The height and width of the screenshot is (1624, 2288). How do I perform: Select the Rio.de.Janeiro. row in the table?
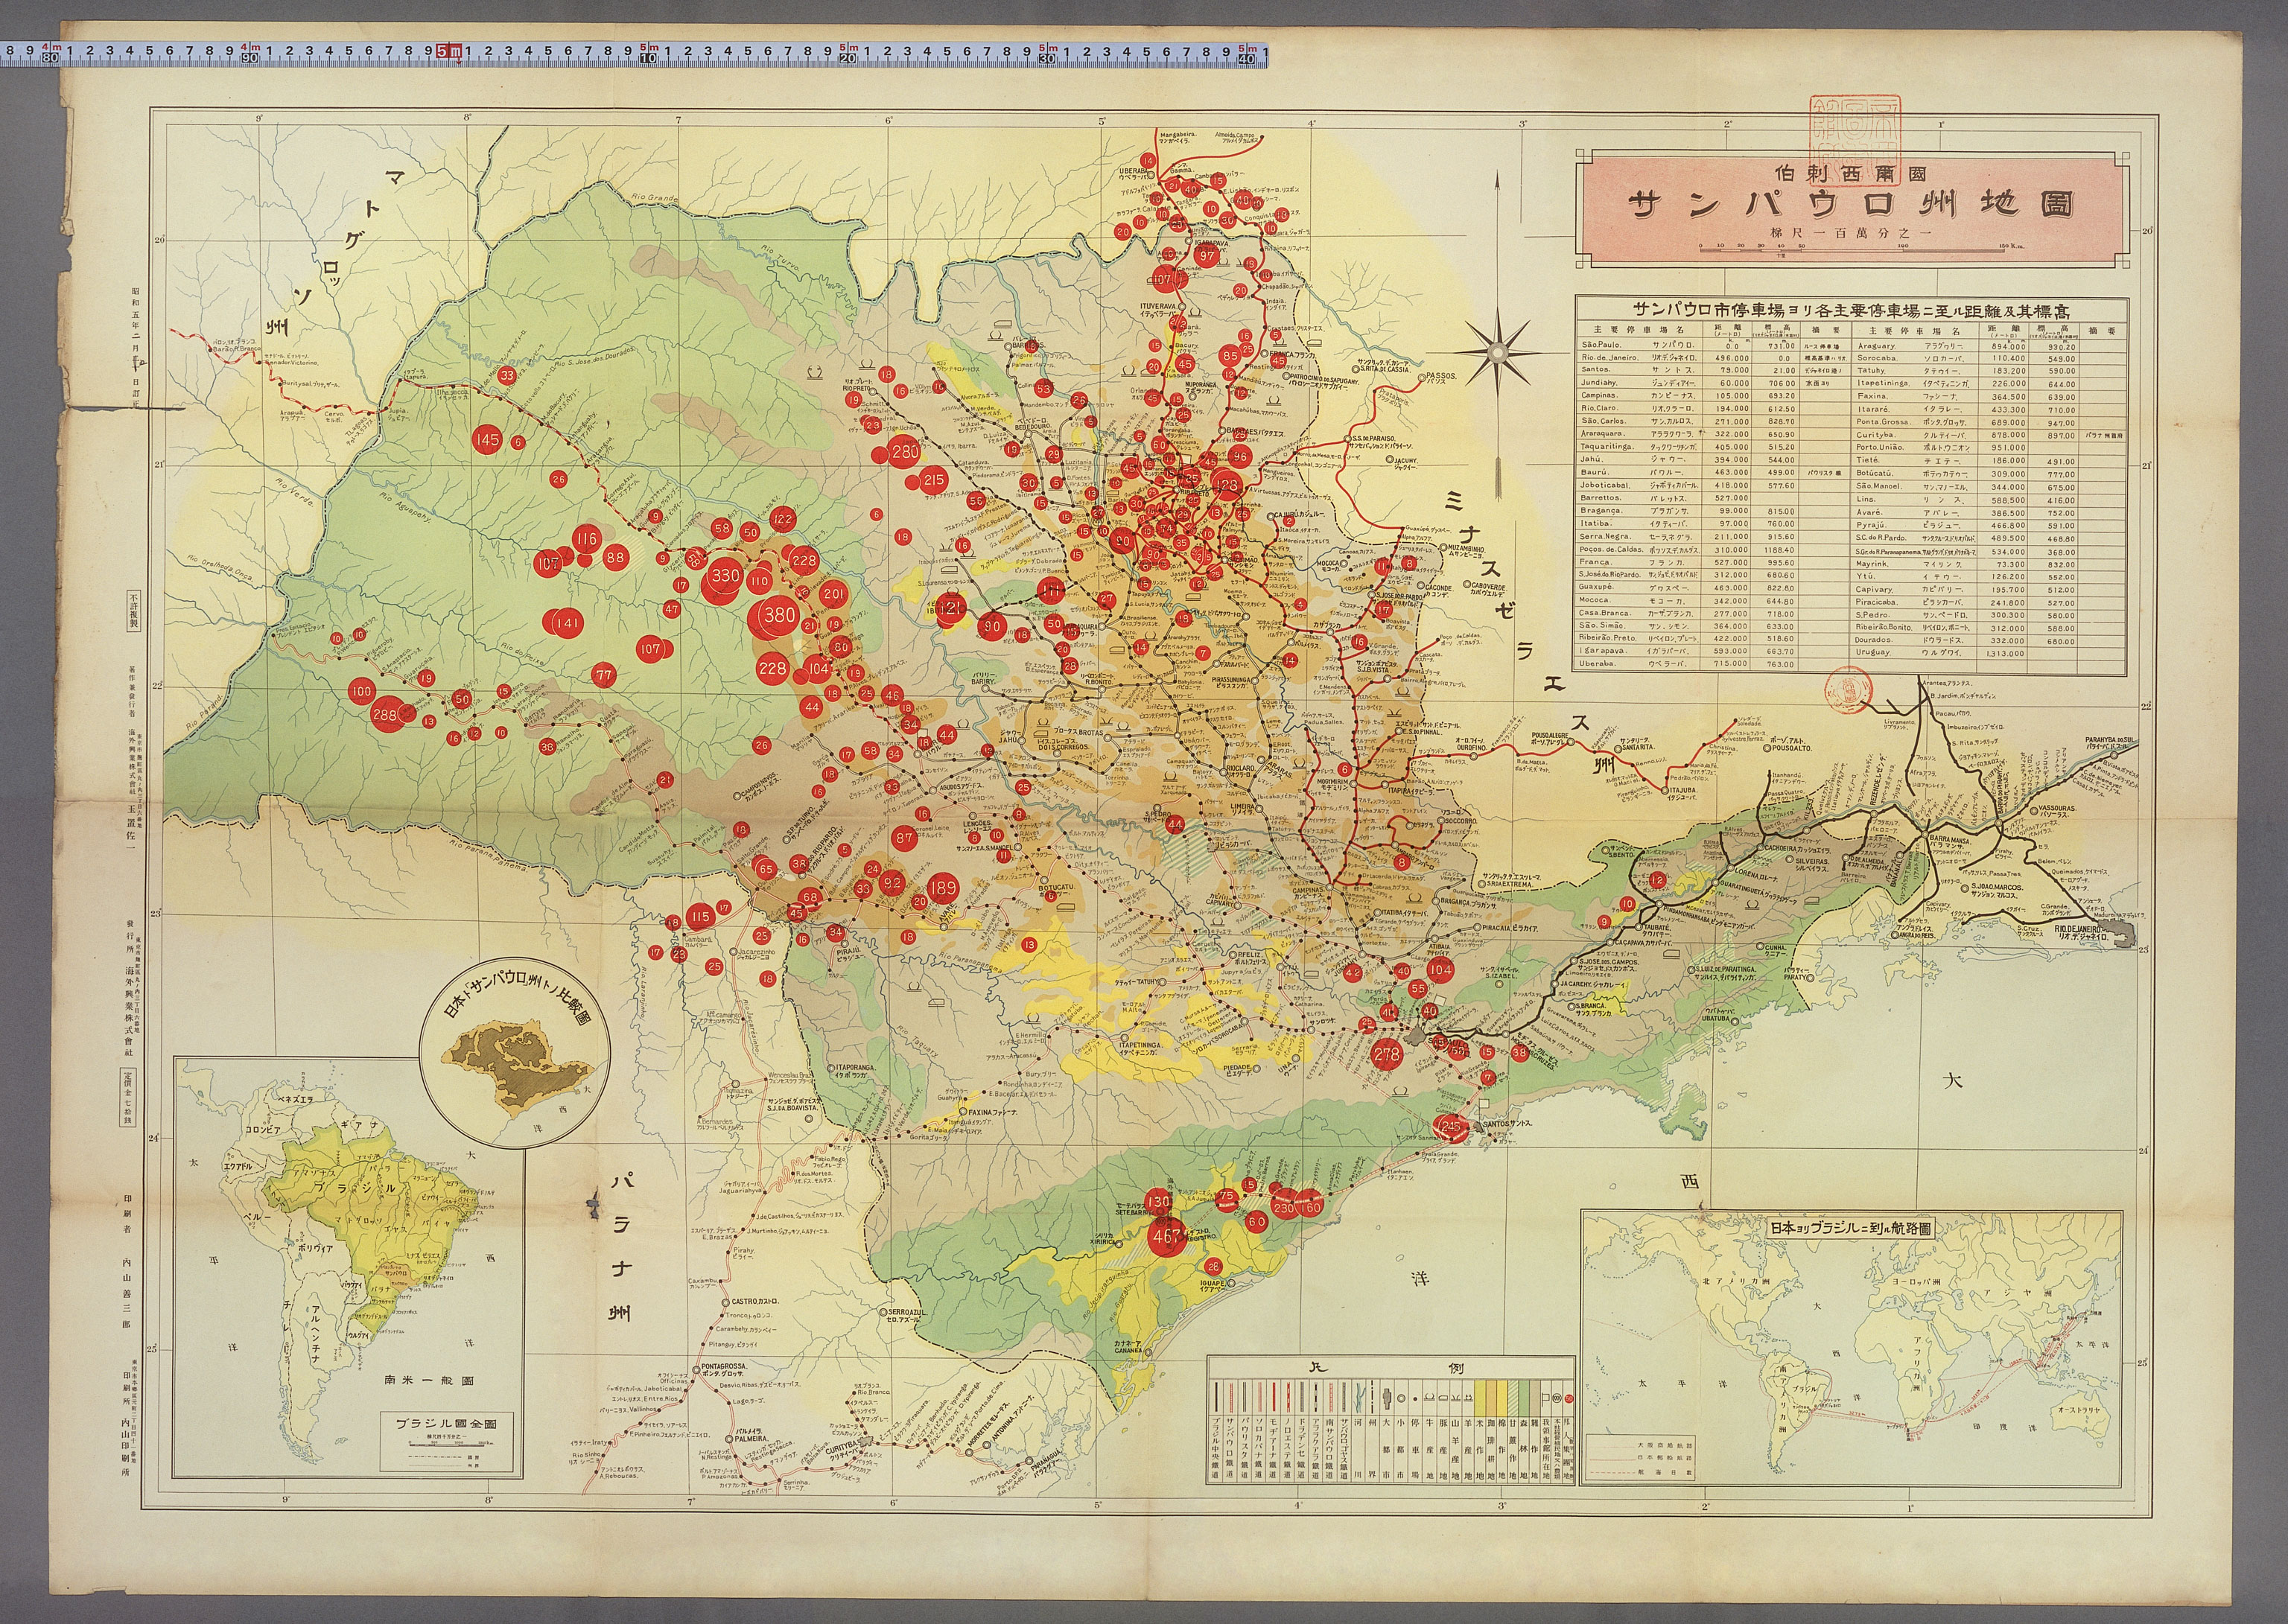tap(1712, 358)
